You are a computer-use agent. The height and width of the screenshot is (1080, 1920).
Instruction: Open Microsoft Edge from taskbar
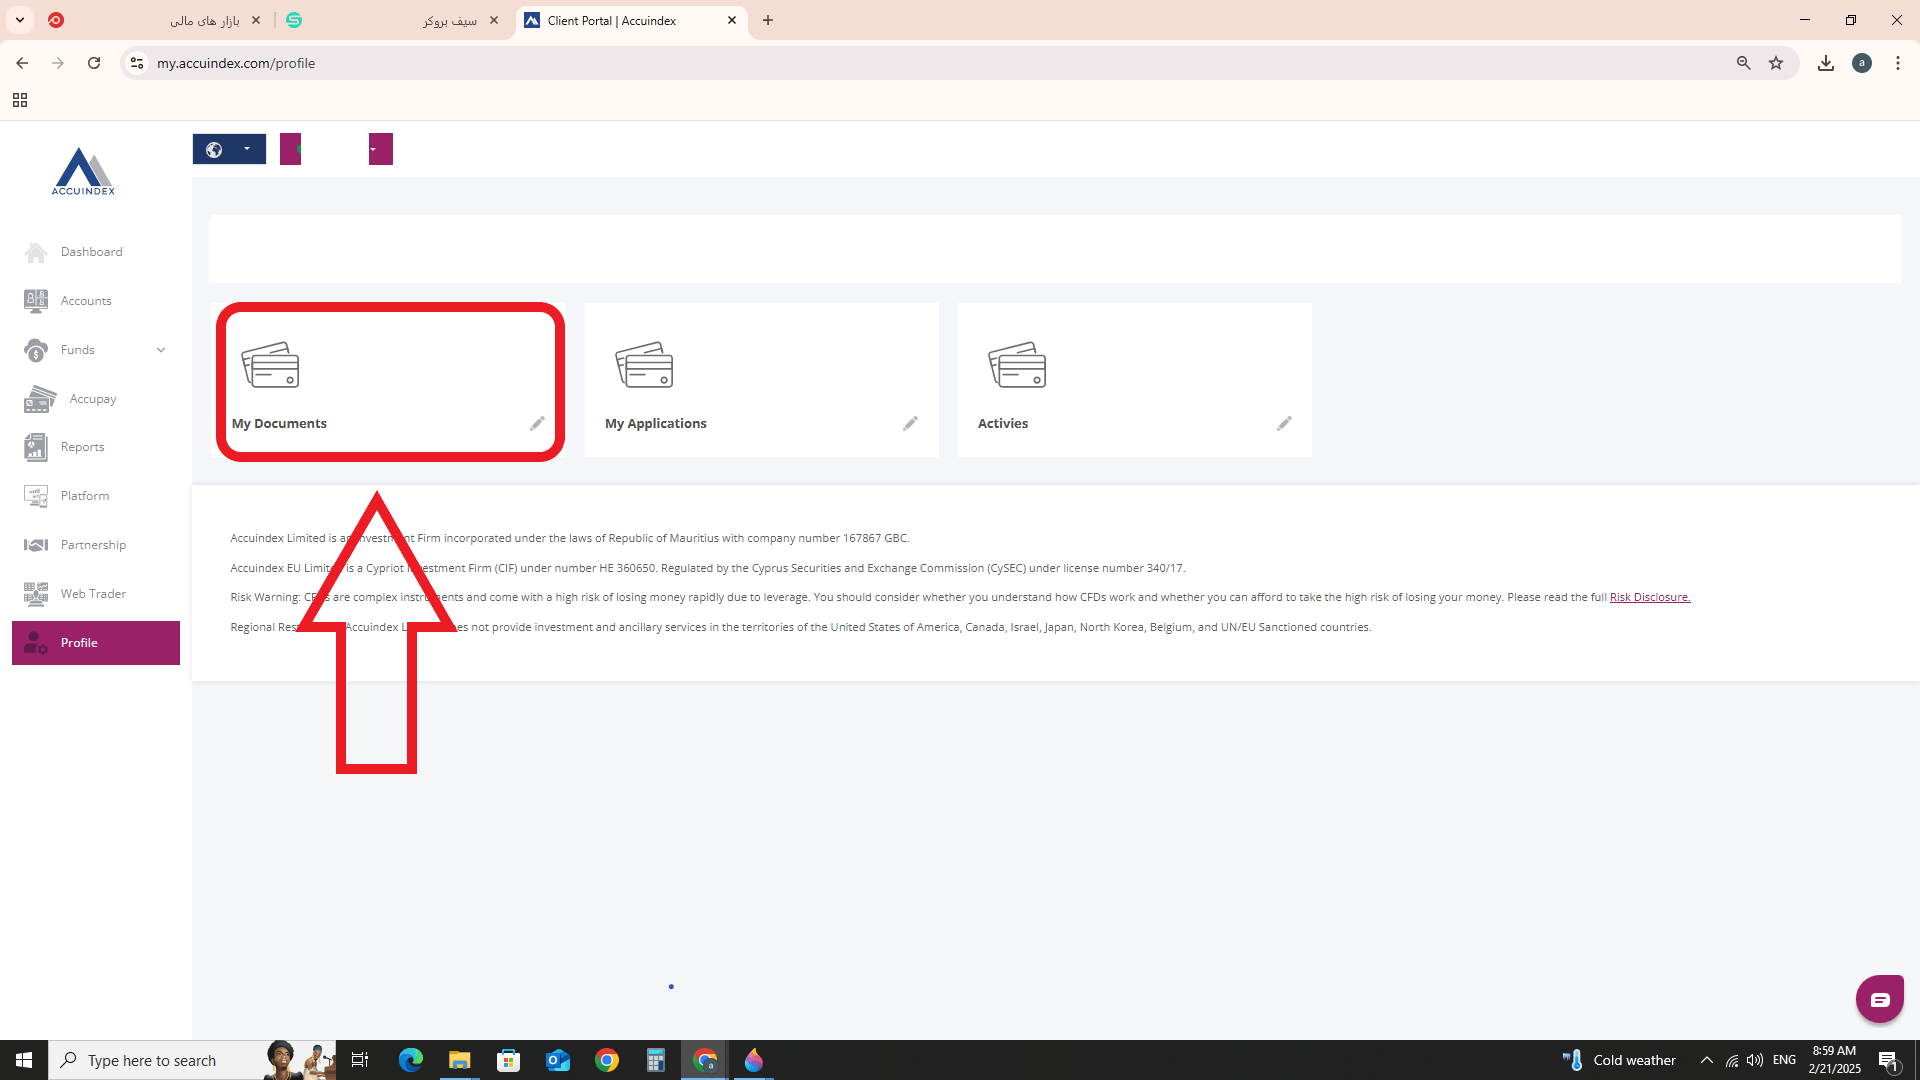[411, 1060]
